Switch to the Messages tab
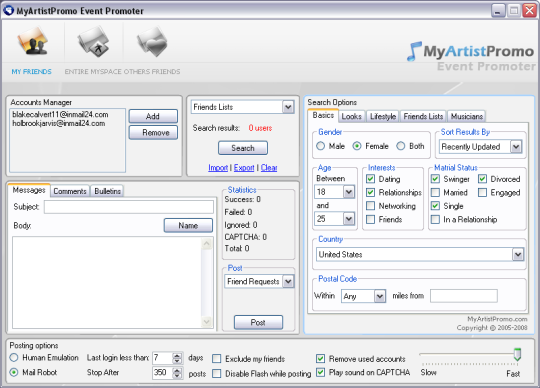The width and height of the screenshot is (540, 388). coord(29,190)
